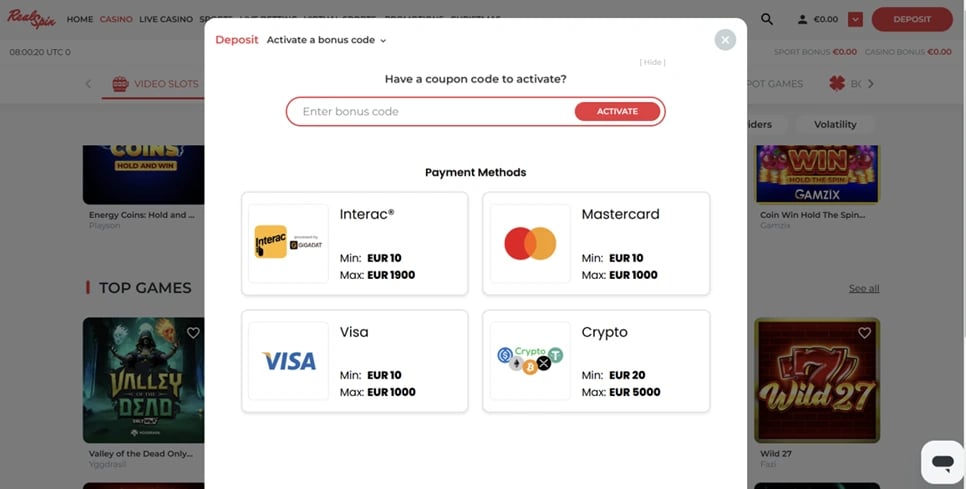Screen dimensions: 966x489
Task: Favorite Valley of the Dead game
Action: [193, 333]
